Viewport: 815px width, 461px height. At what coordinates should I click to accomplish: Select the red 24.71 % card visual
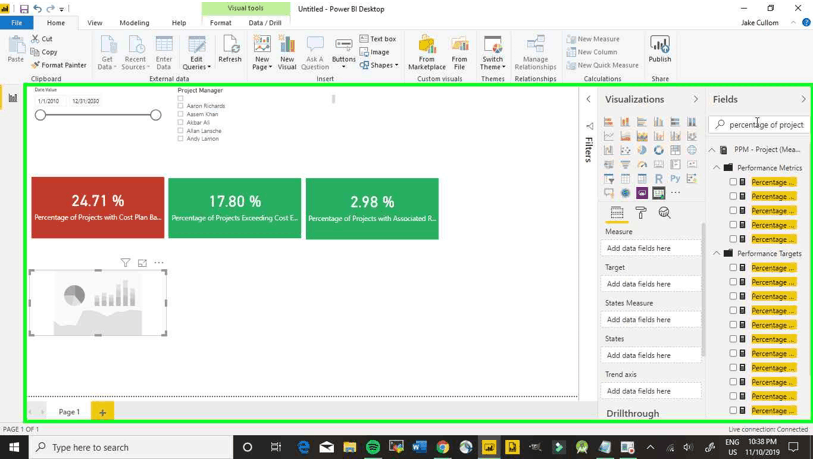[98, 208]
